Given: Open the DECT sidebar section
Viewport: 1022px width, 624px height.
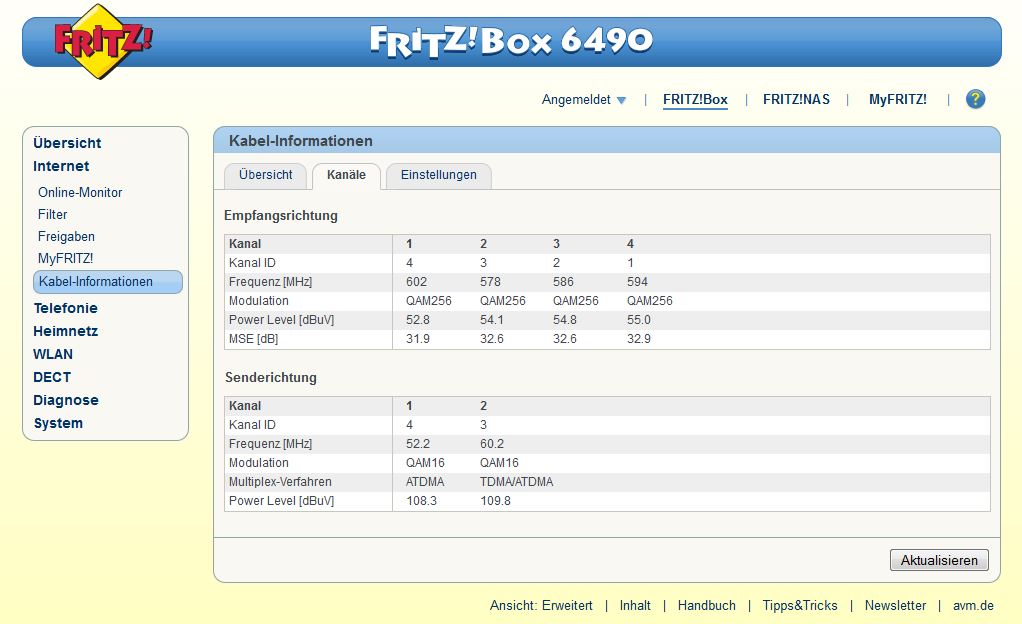Looking at the screenshot, I should tap(52, 377).
